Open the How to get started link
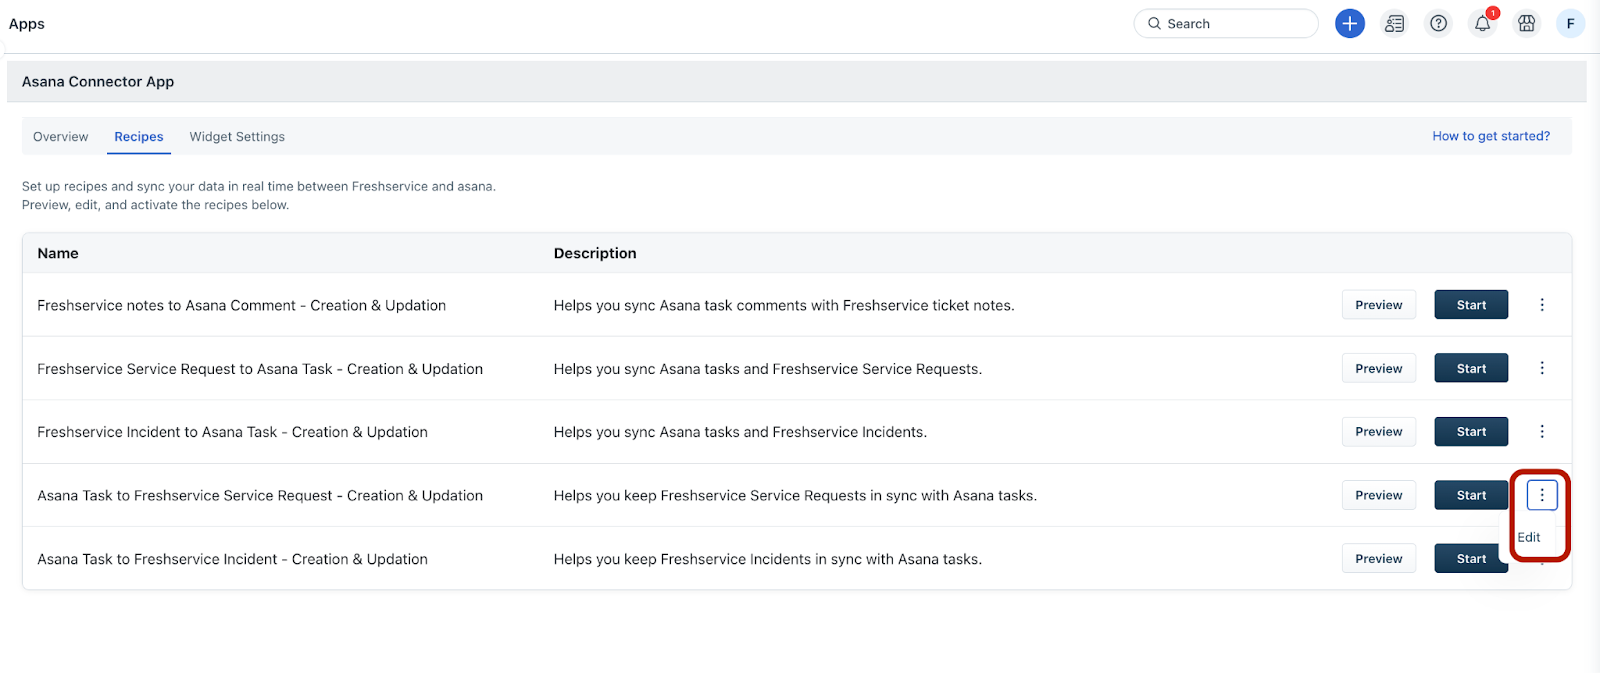The width and height of the screenshot is (1600, 673). pyautogui.click(x=1491, y=136)
